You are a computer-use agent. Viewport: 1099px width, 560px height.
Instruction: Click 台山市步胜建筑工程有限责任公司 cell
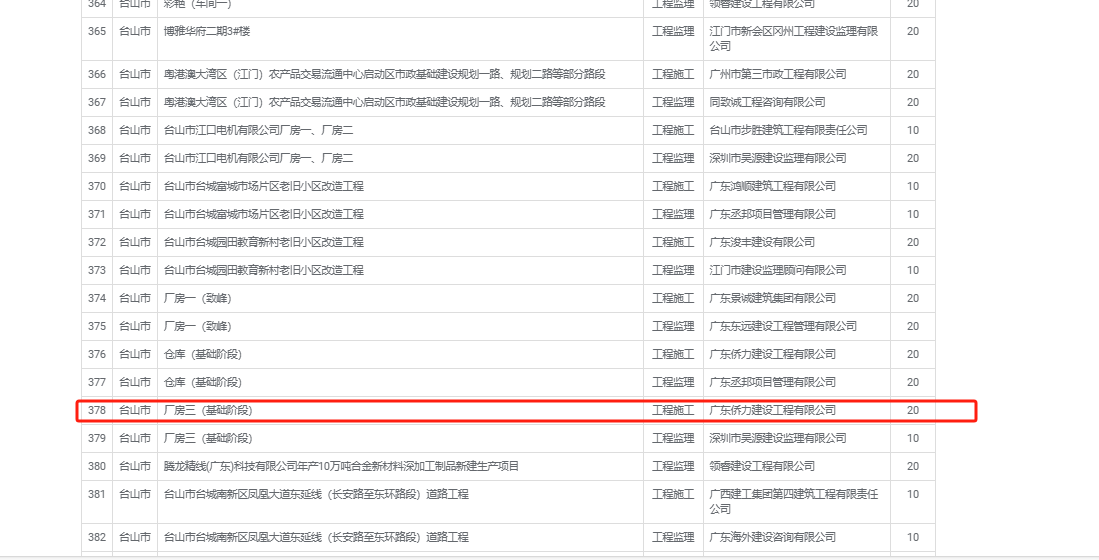pyautogui.click(x=788, y=130)
